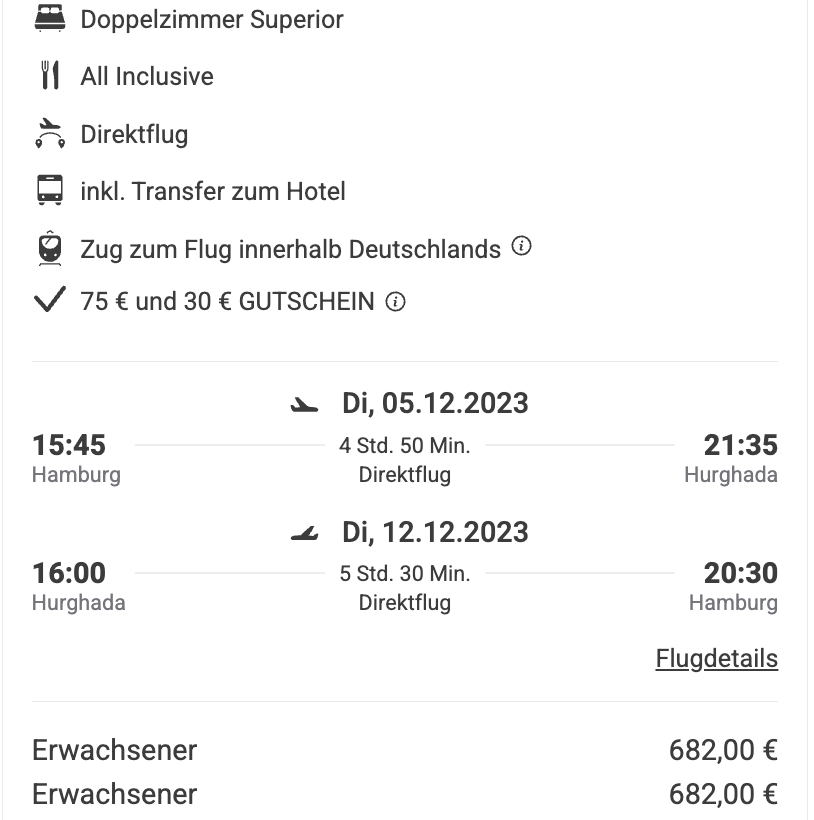Screen dimensions: 814x820
Task: Click the first Erwachsener price 682,00 €
Action: 723,750
